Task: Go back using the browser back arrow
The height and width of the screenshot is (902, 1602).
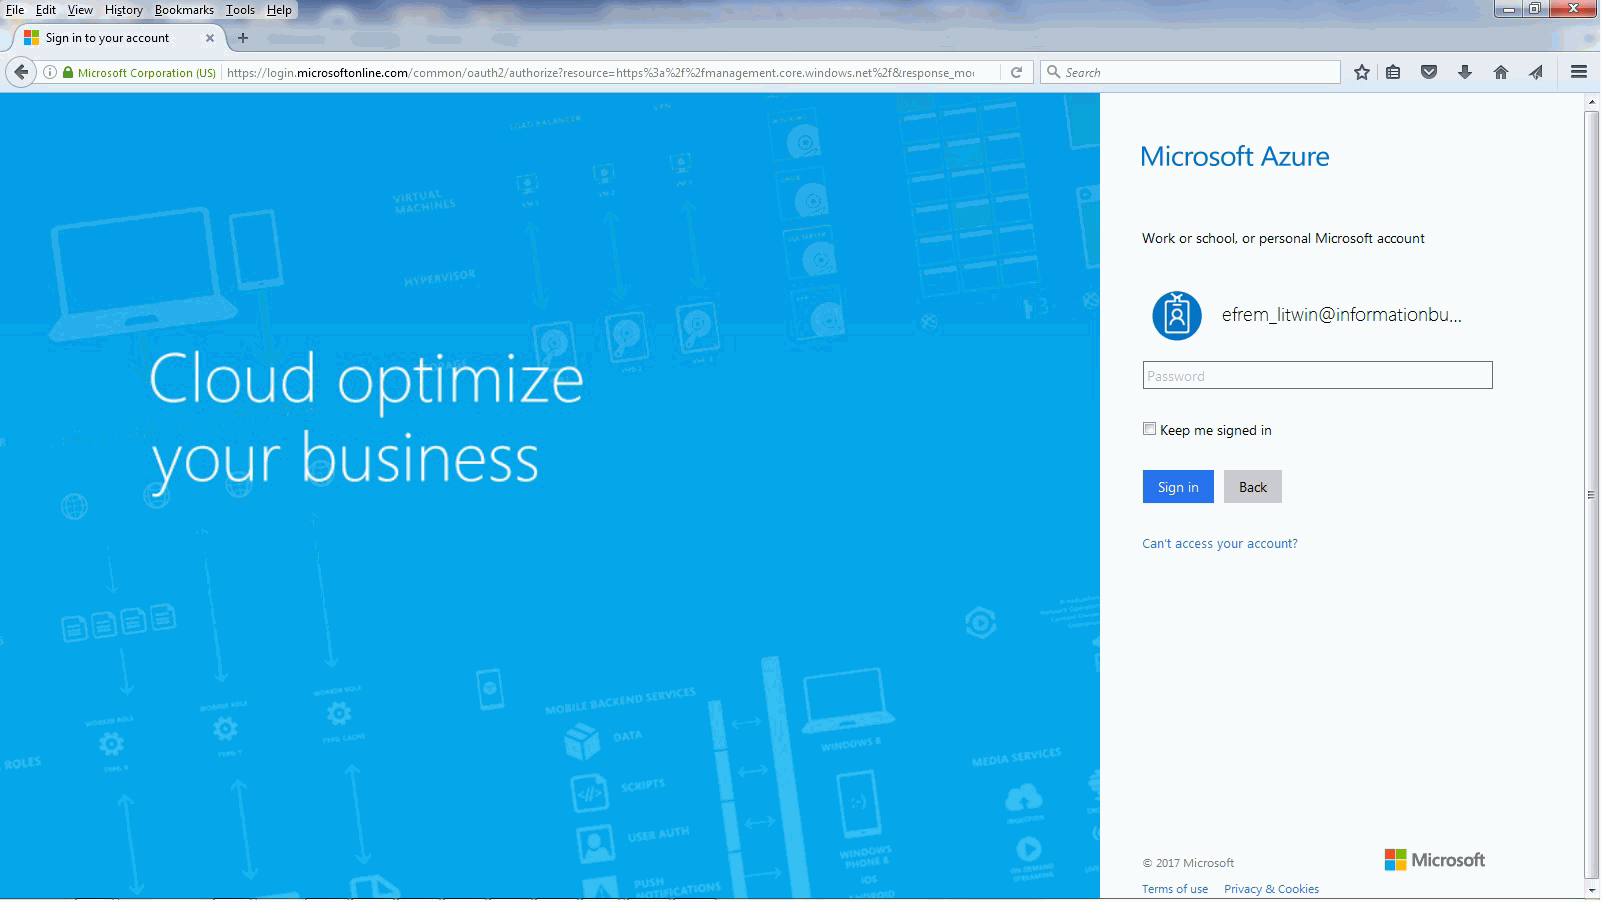Action: (x=21, y=72)
